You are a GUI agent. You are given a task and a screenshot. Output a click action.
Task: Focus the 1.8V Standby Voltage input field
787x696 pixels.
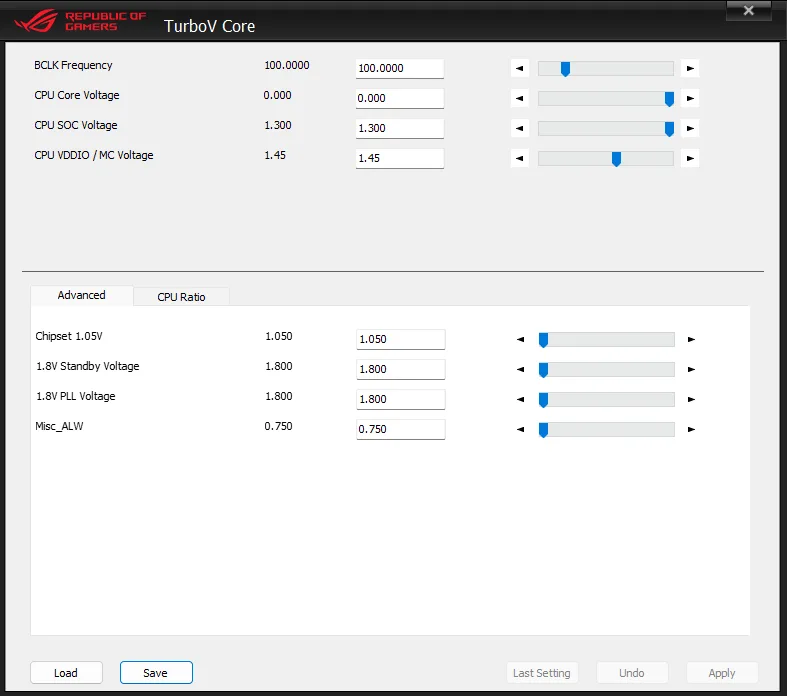[x=401, y=369]
